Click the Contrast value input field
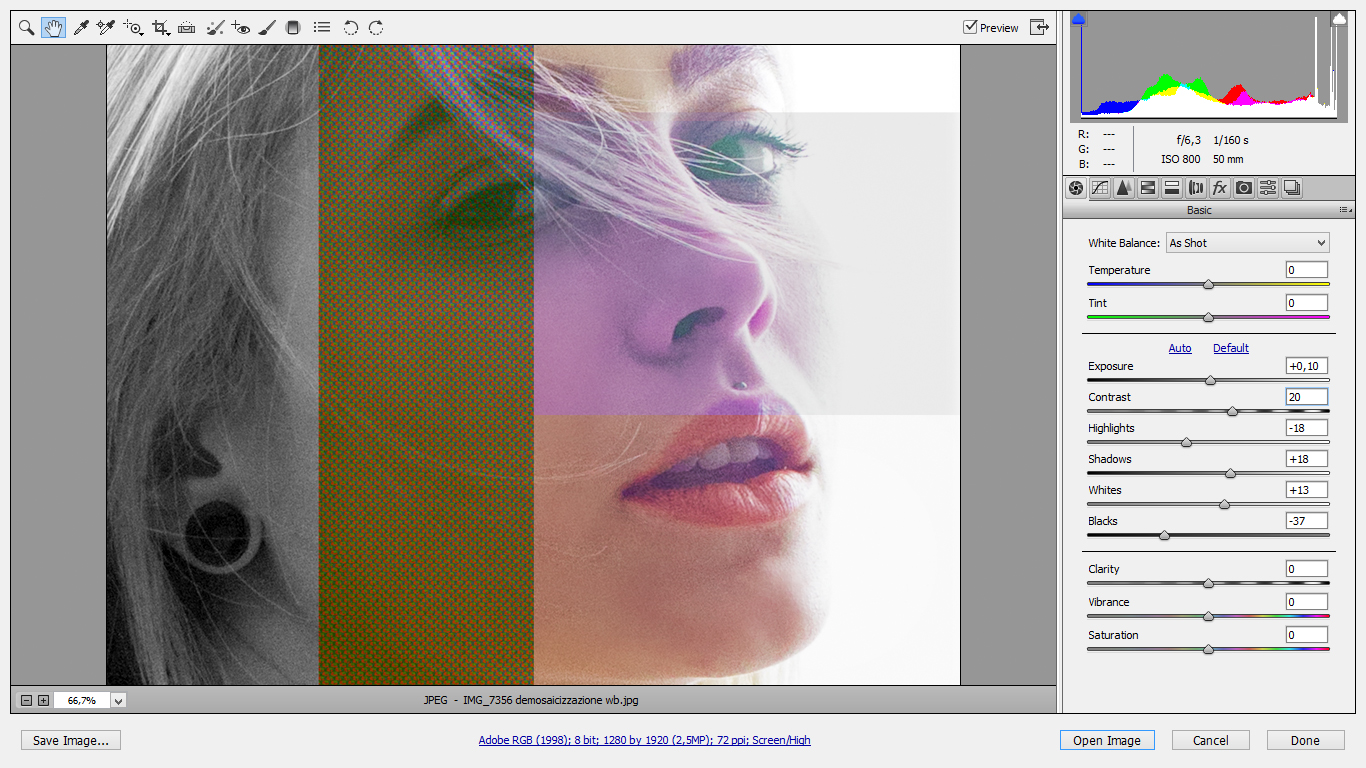The height and width of the screenshot is (768, 1366). click(1306, 397)
